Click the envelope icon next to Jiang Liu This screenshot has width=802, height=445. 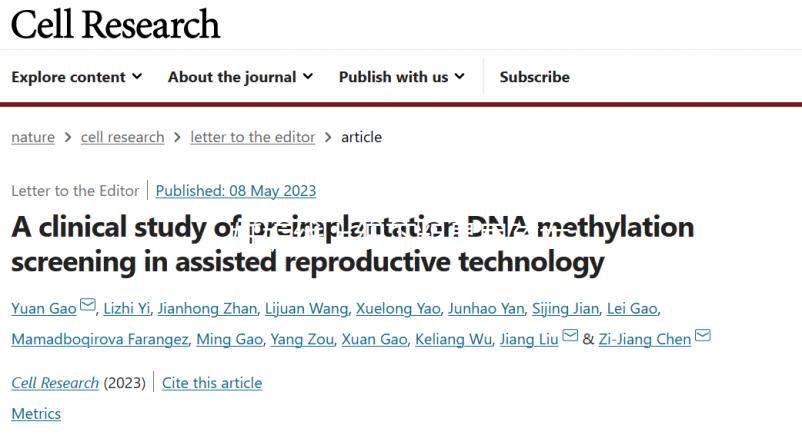click(570, 336)
